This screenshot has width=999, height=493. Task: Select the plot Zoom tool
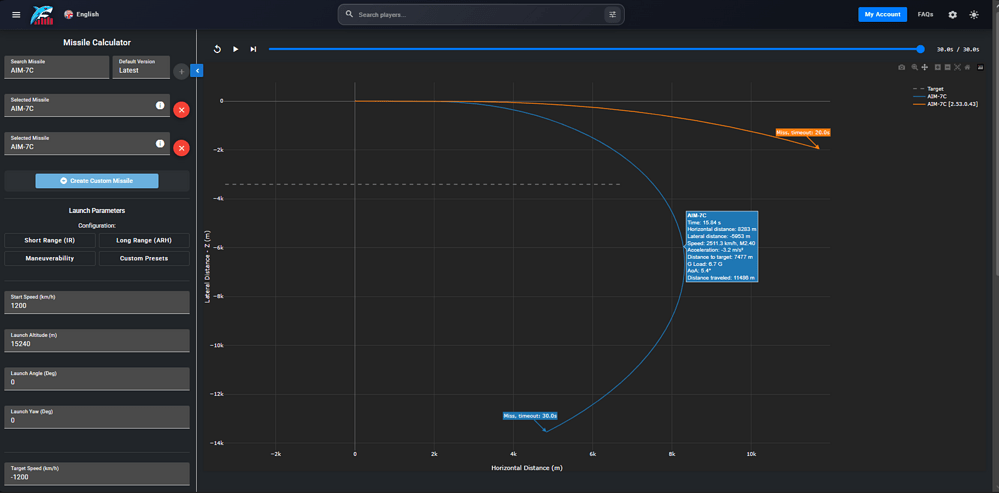(914, 67)
